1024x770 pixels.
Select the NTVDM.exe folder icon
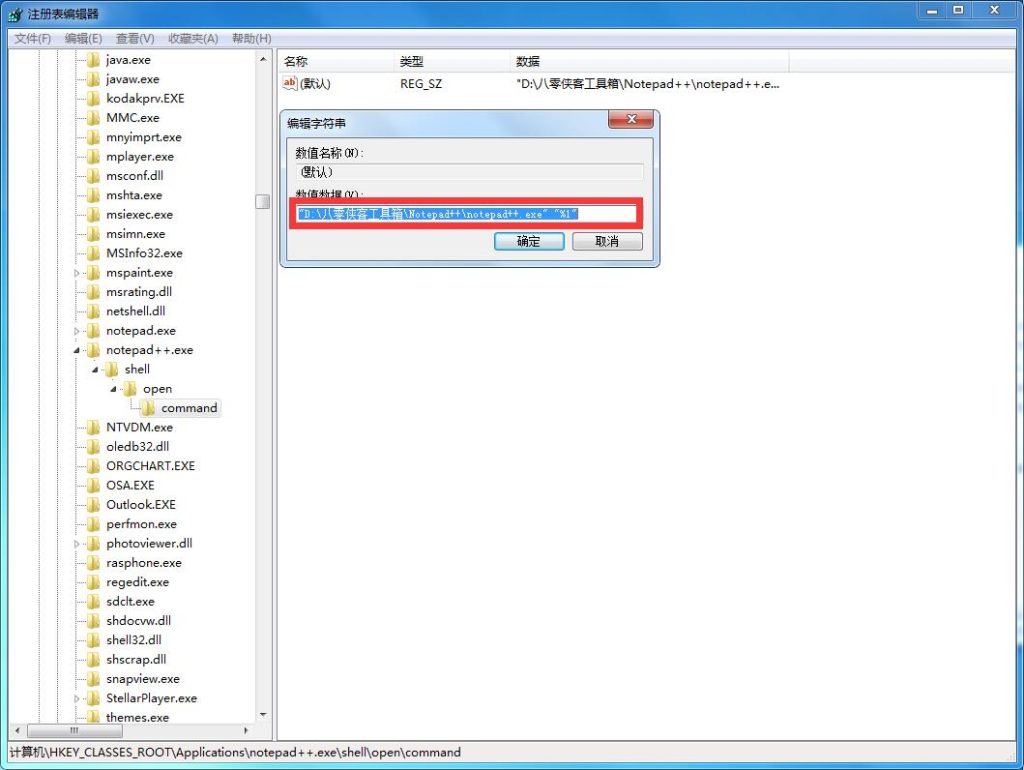pyautogui.click(x=93, y=427)
